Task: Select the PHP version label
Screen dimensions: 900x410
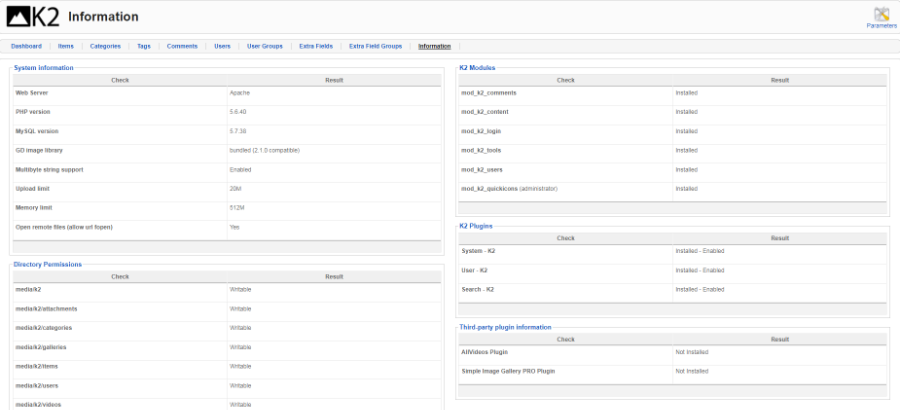Action: 33,112
